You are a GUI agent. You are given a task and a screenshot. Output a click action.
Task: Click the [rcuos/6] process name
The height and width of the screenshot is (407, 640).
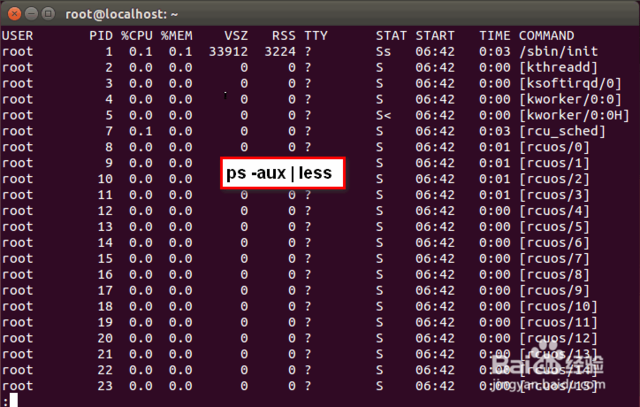(554, 243)
